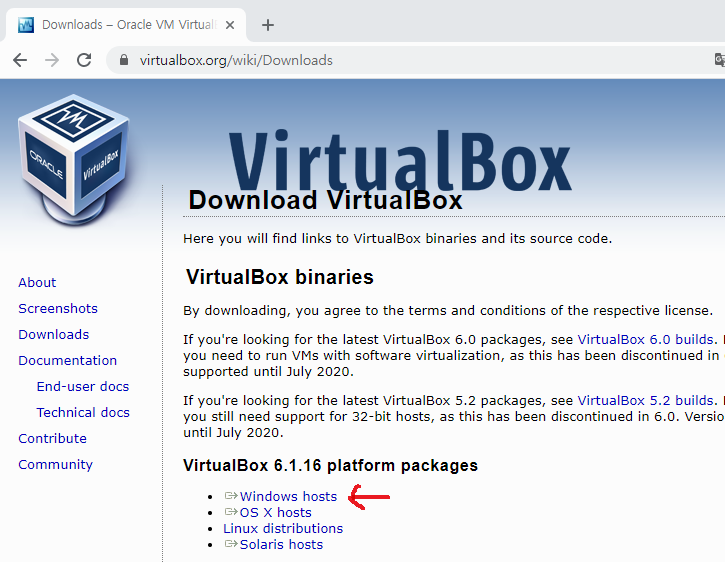Click external link icon beside OS X hosts

click(231, 512)
